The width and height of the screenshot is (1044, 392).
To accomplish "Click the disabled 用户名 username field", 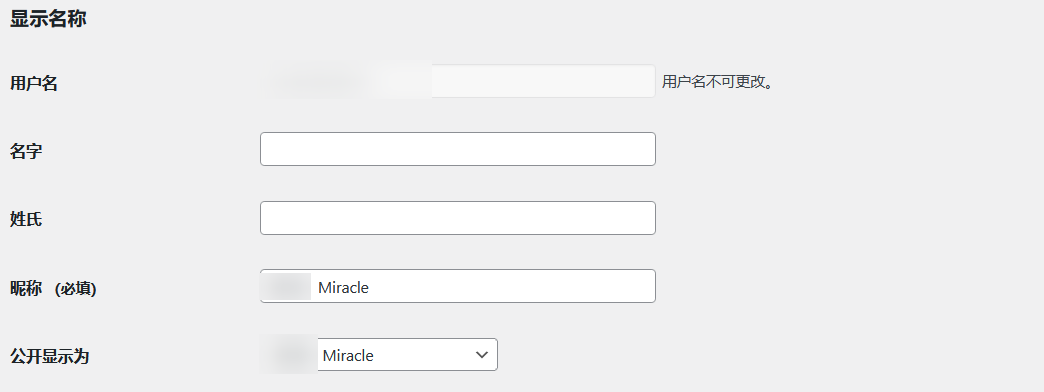I will 457,81.
